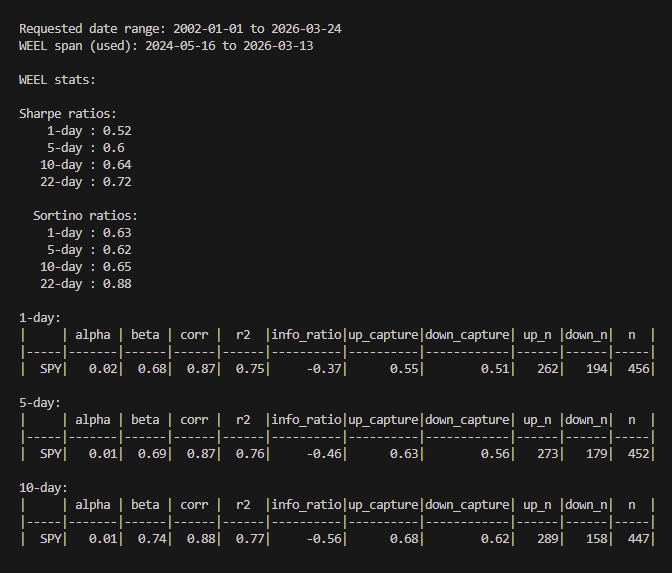The image size is (672, 573).
Task: Click the 'WEEL stats:' heading
Action: (57, 80)
